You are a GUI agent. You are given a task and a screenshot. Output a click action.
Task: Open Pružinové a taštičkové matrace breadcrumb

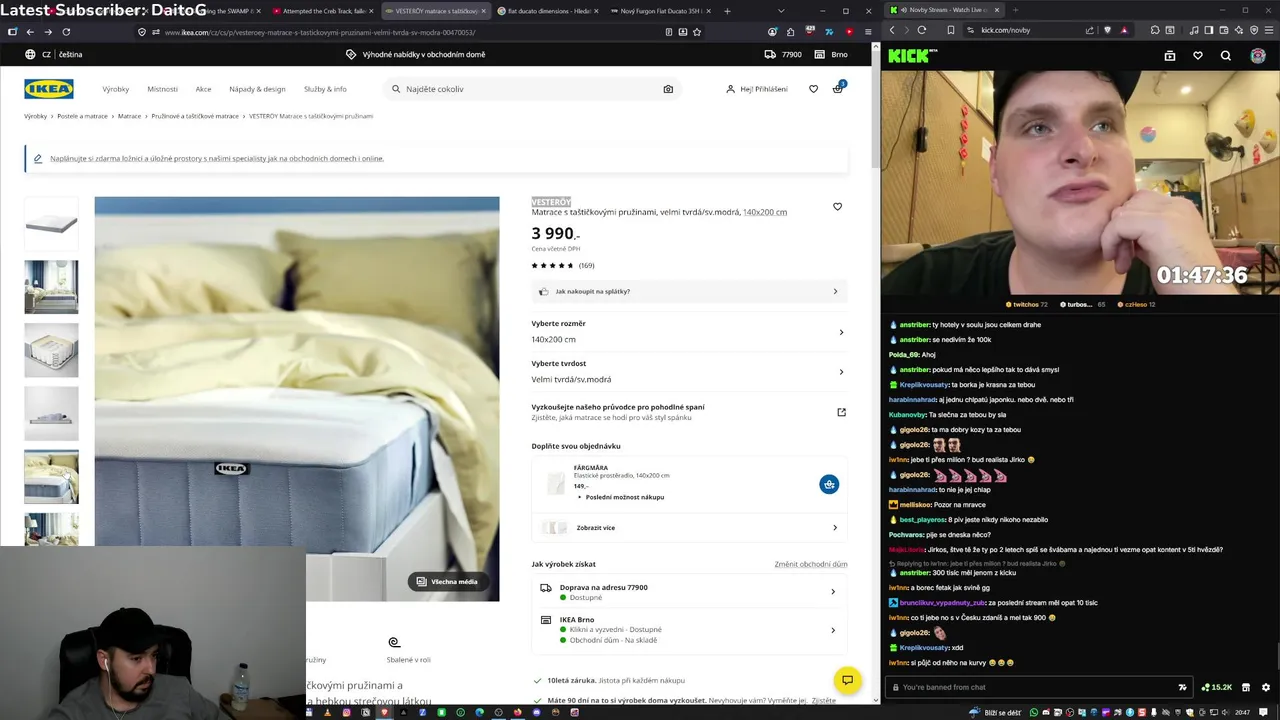(195, 116)
